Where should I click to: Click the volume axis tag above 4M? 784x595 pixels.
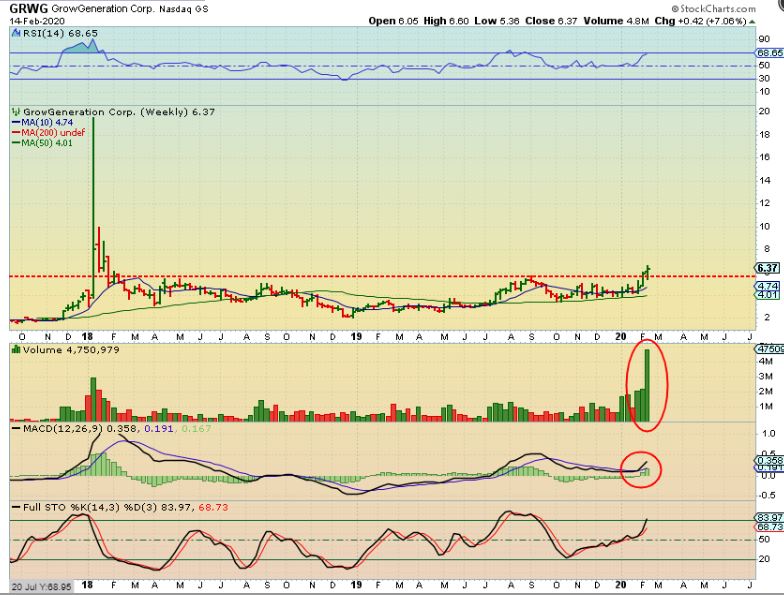770,348
